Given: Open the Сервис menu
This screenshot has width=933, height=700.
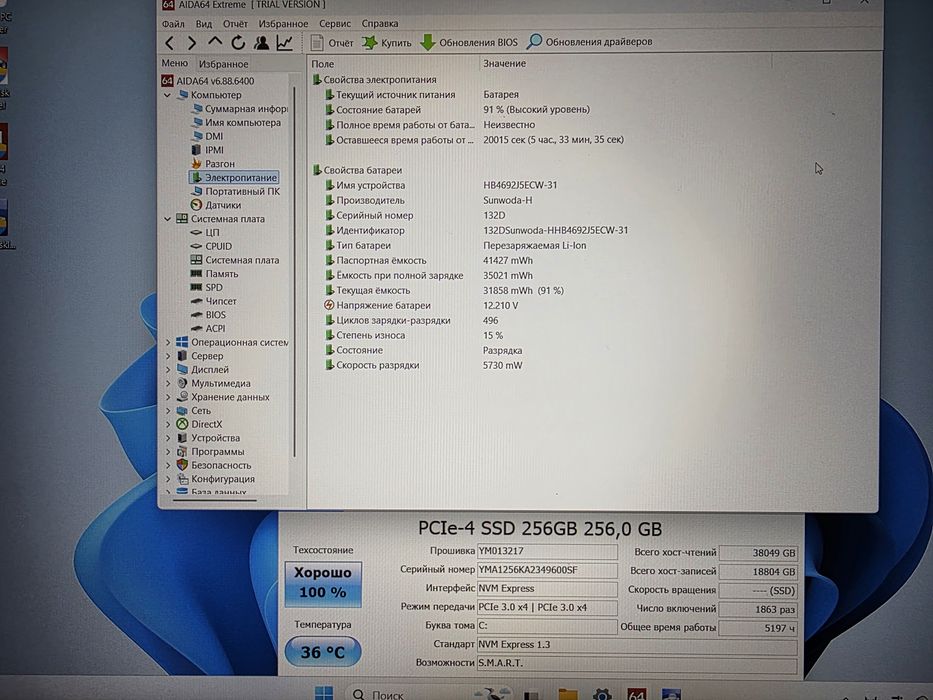Looking at the screenshot, I should [335, 24].
